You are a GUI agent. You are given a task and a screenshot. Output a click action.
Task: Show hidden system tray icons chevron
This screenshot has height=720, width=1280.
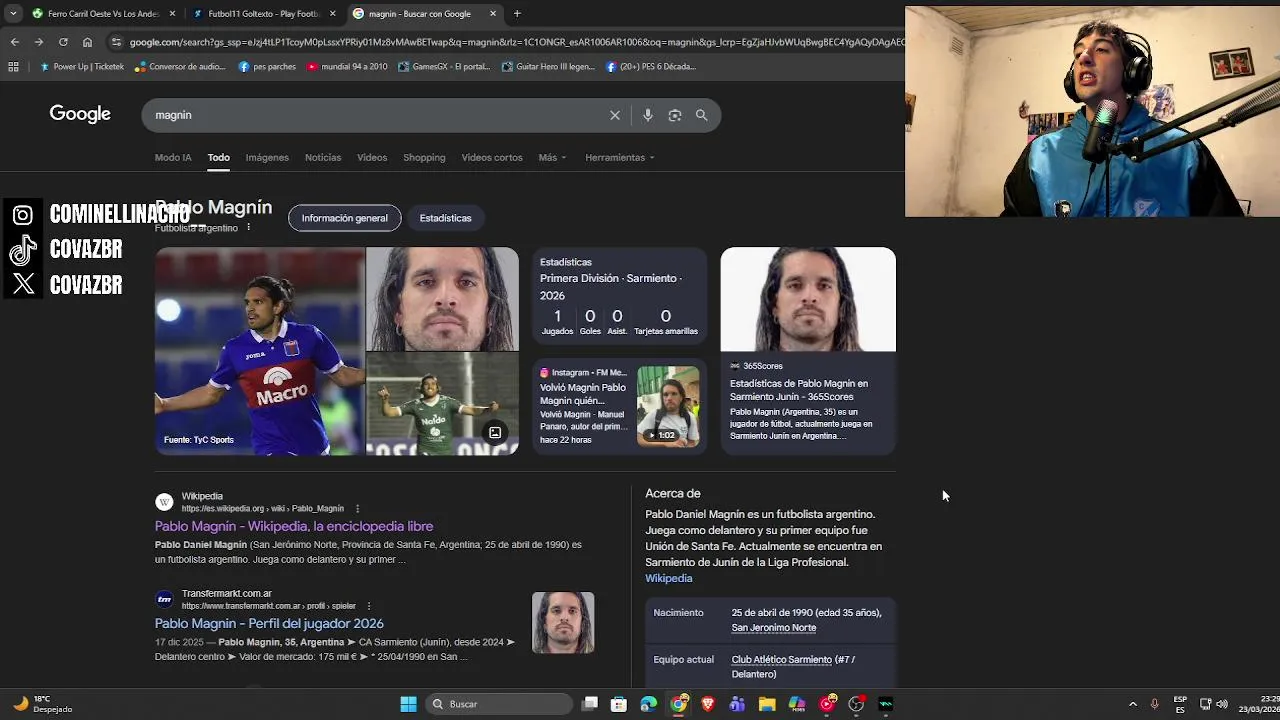[1132, 704]
